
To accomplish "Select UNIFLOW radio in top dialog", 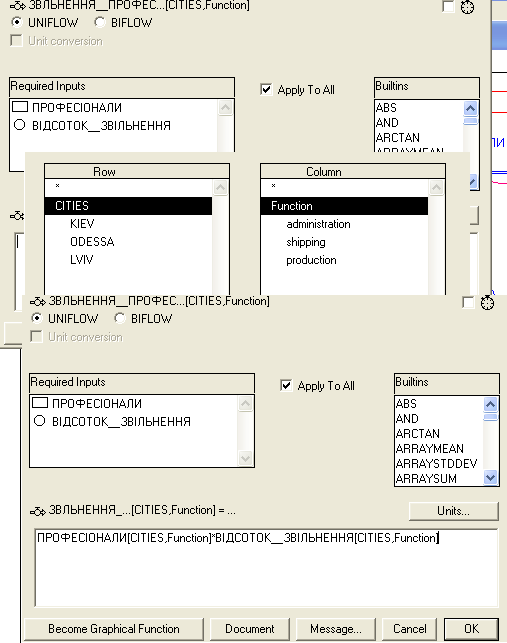I will (16, 22).
